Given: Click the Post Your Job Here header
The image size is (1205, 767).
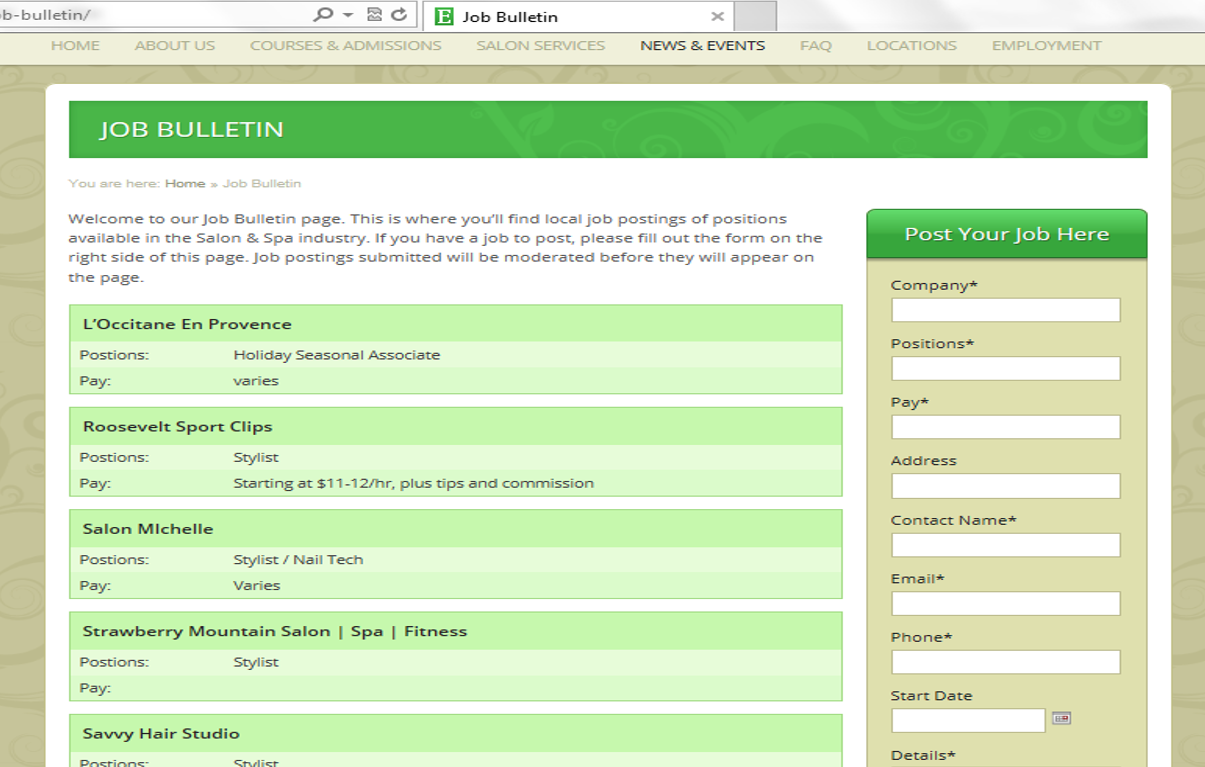Looking at the screenshot, I should [1006, 234].
